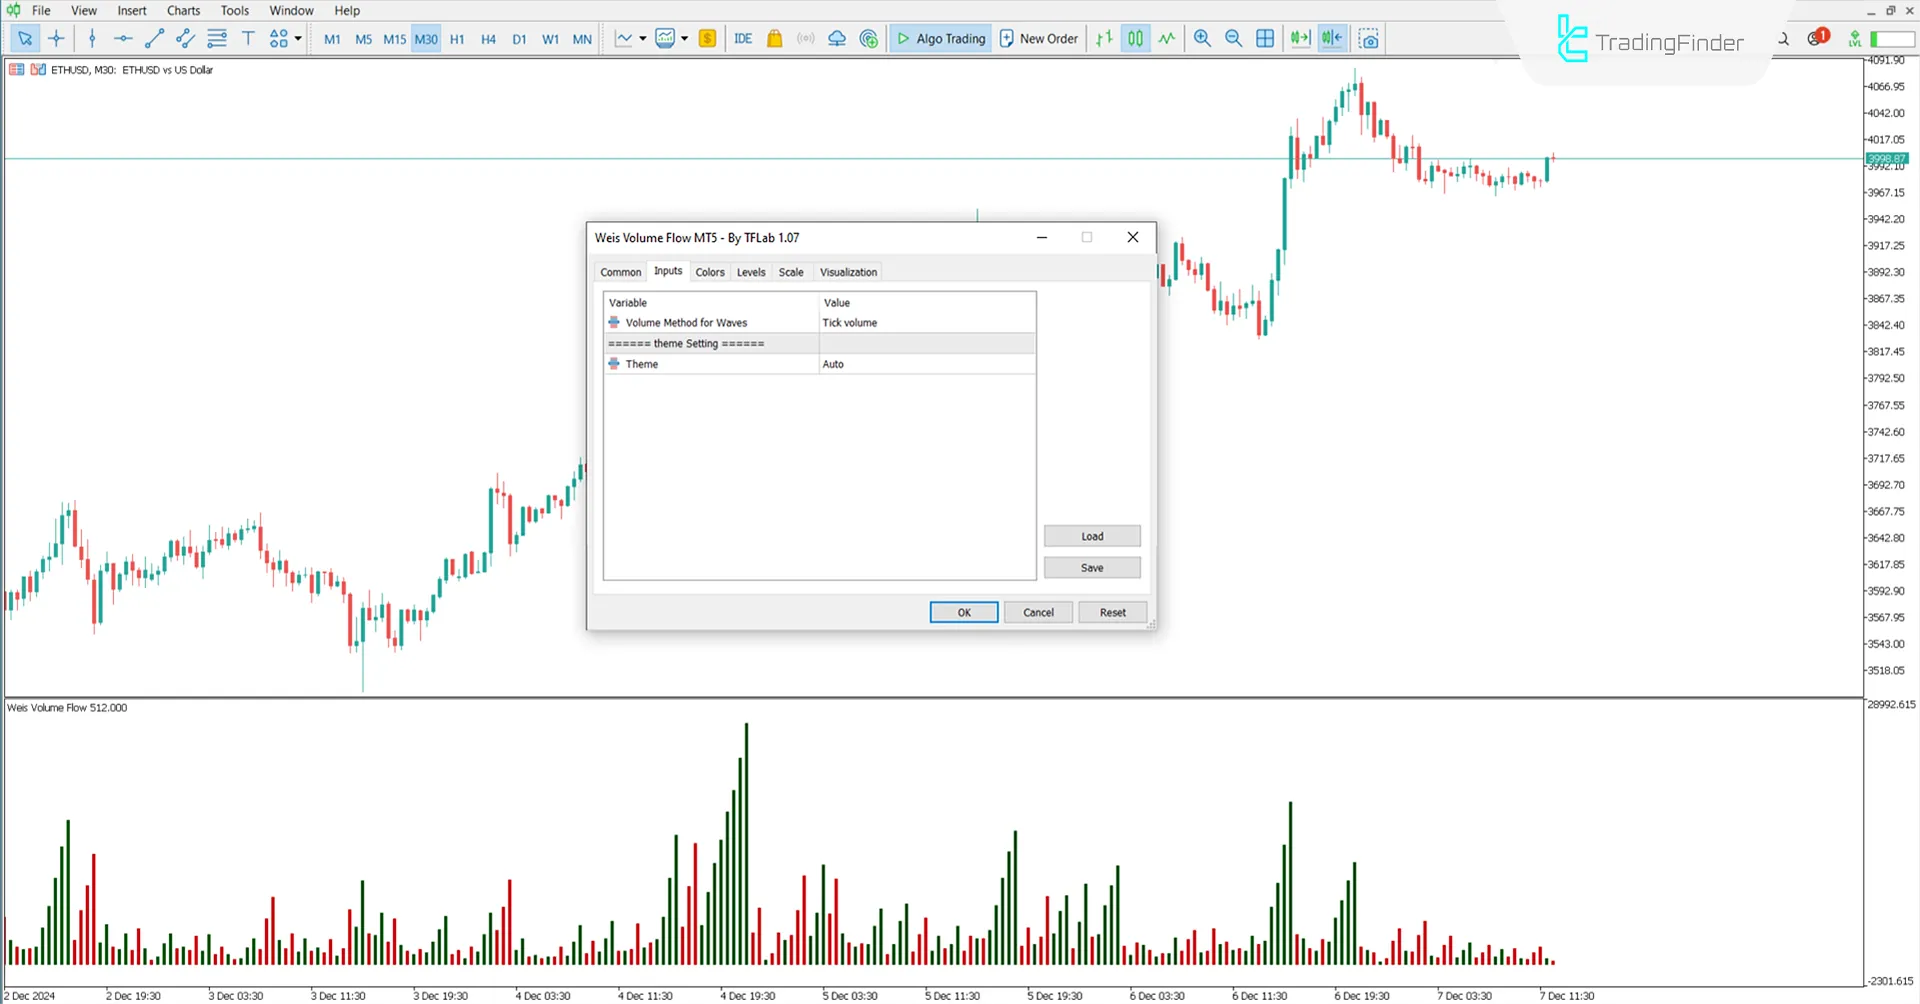Image resolution: width=1920 pixels, height=1004 pixels.
Task: Open the cloud VPS icon
Action: pyautogui.click(x=837, y=39)
